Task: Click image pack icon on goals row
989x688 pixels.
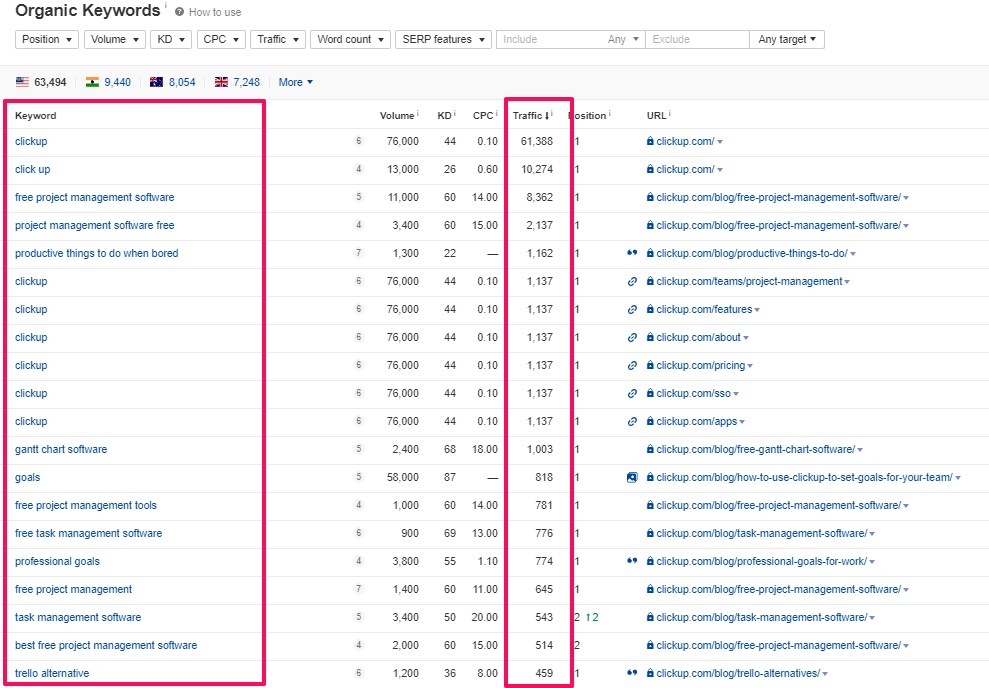Action: coord(632,478)
